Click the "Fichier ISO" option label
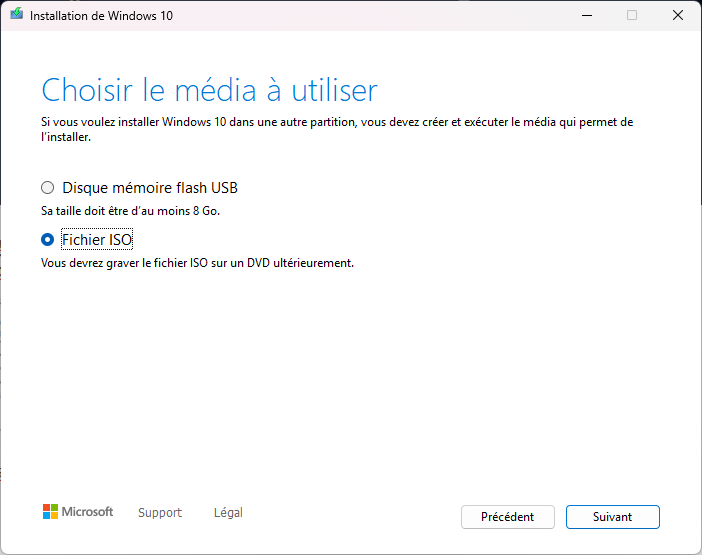 pos(97,240)
